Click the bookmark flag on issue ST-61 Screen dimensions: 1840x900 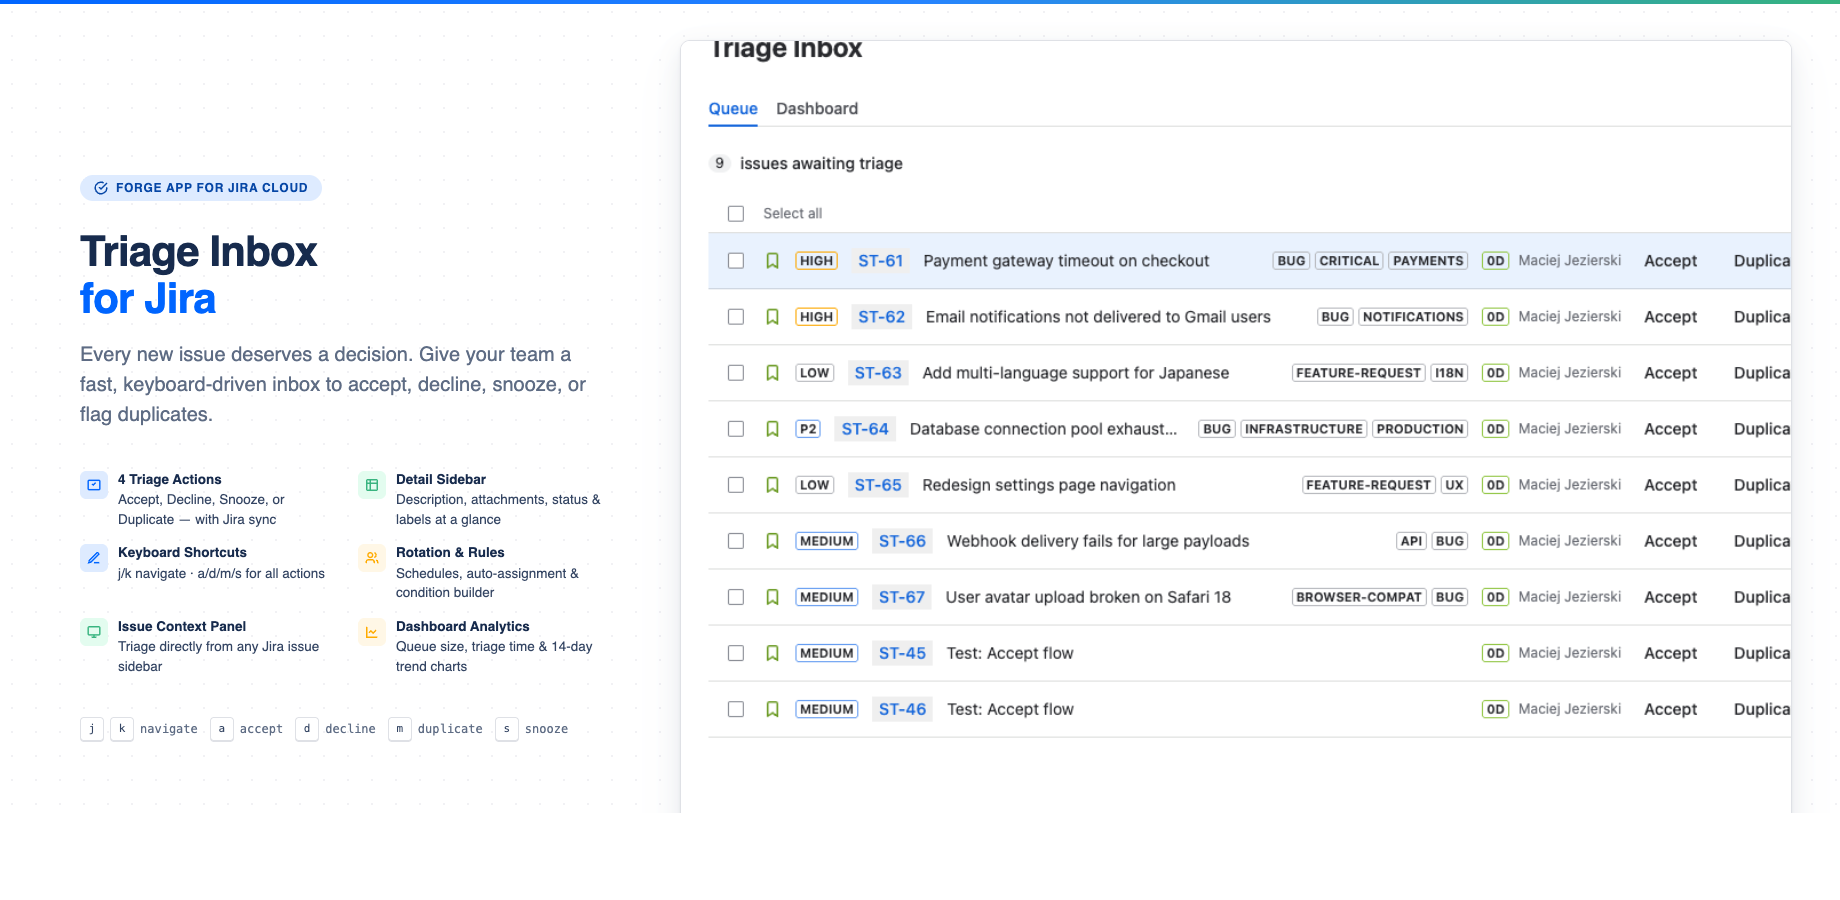(772, 260)
